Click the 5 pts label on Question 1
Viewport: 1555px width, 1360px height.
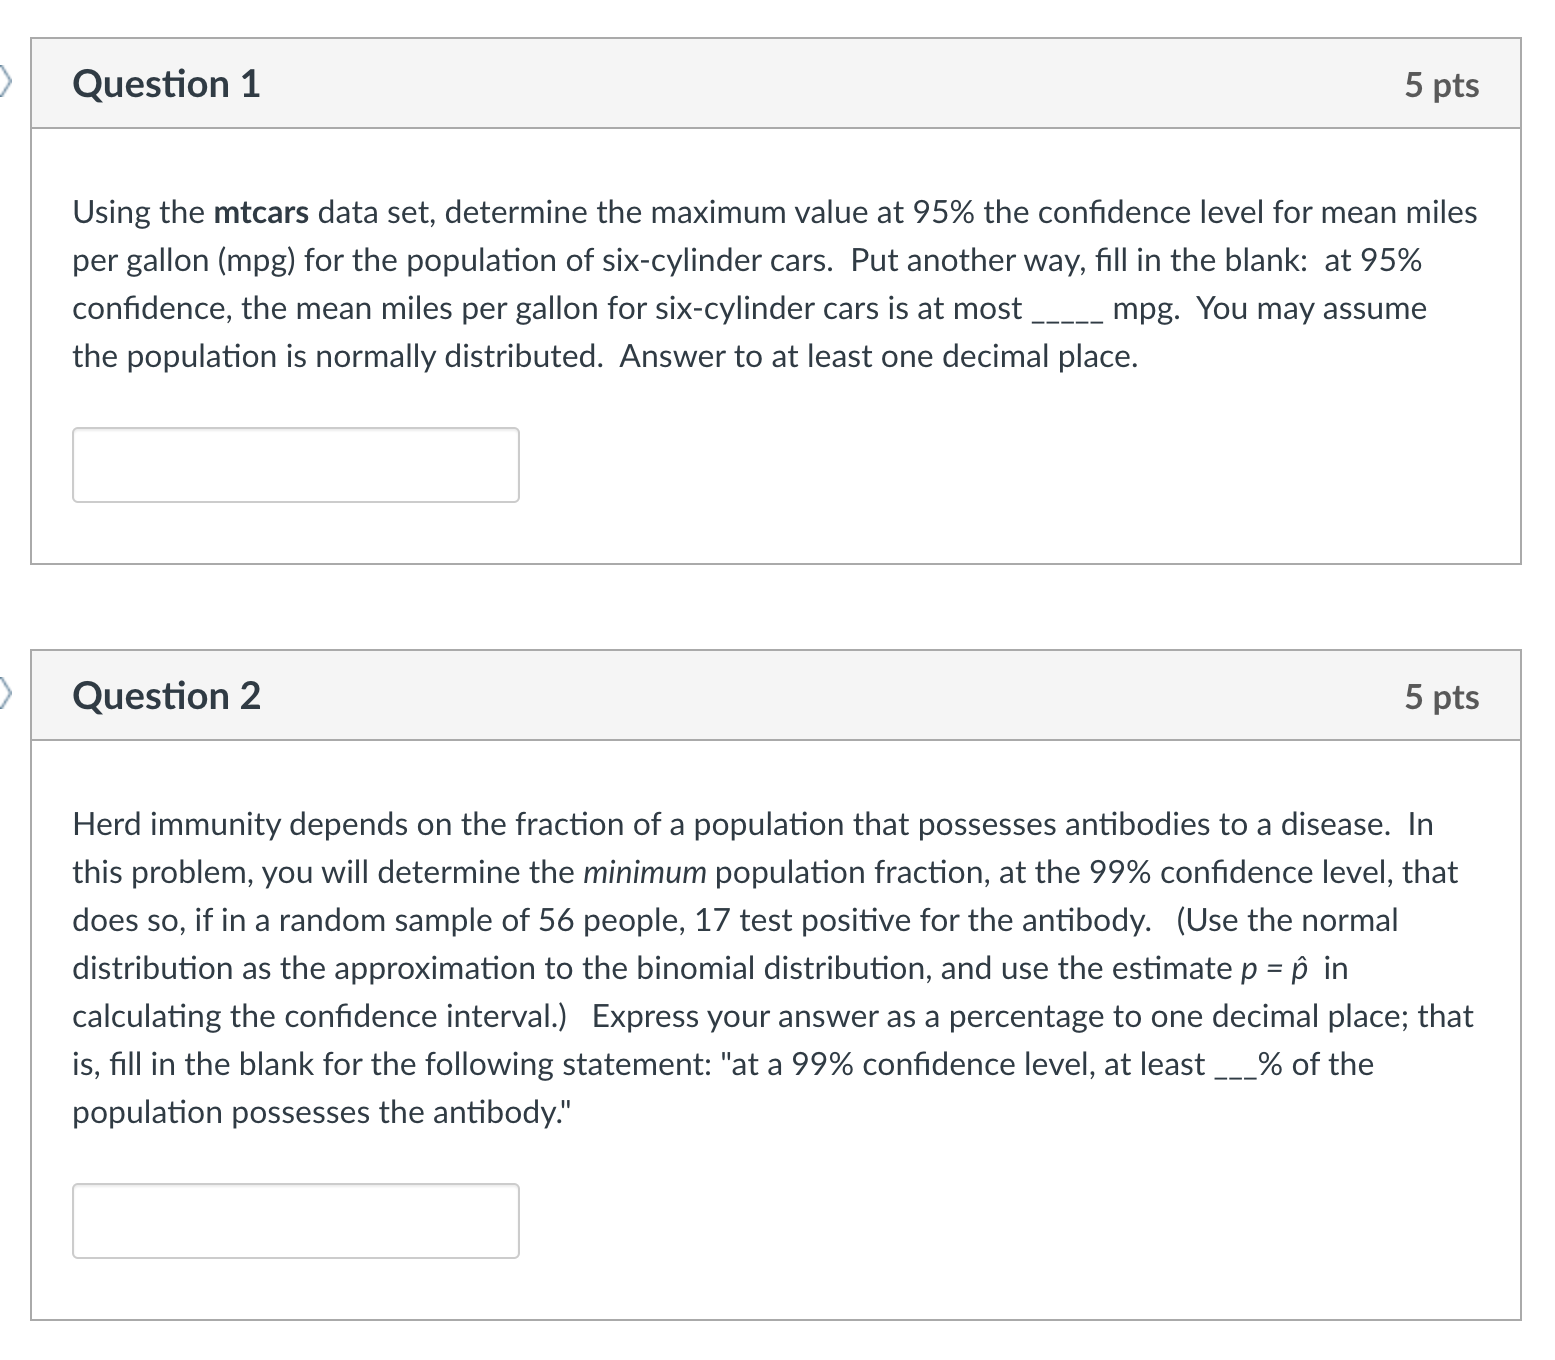pyautogui.click(x=1441, y=86)
